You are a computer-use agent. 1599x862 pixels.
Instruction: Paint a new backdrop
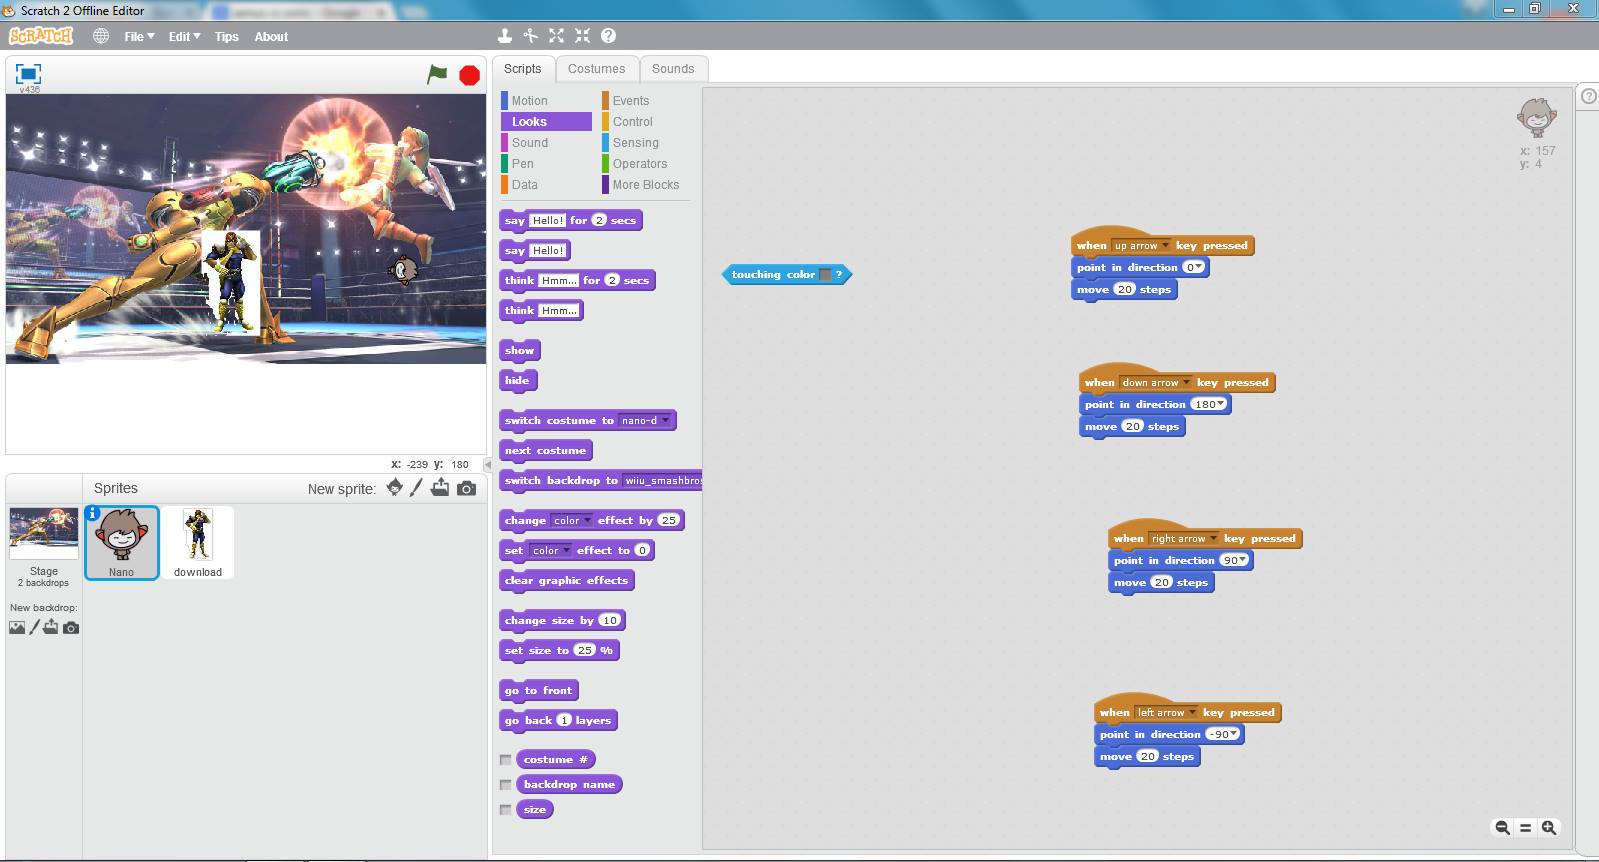(34, 627)
